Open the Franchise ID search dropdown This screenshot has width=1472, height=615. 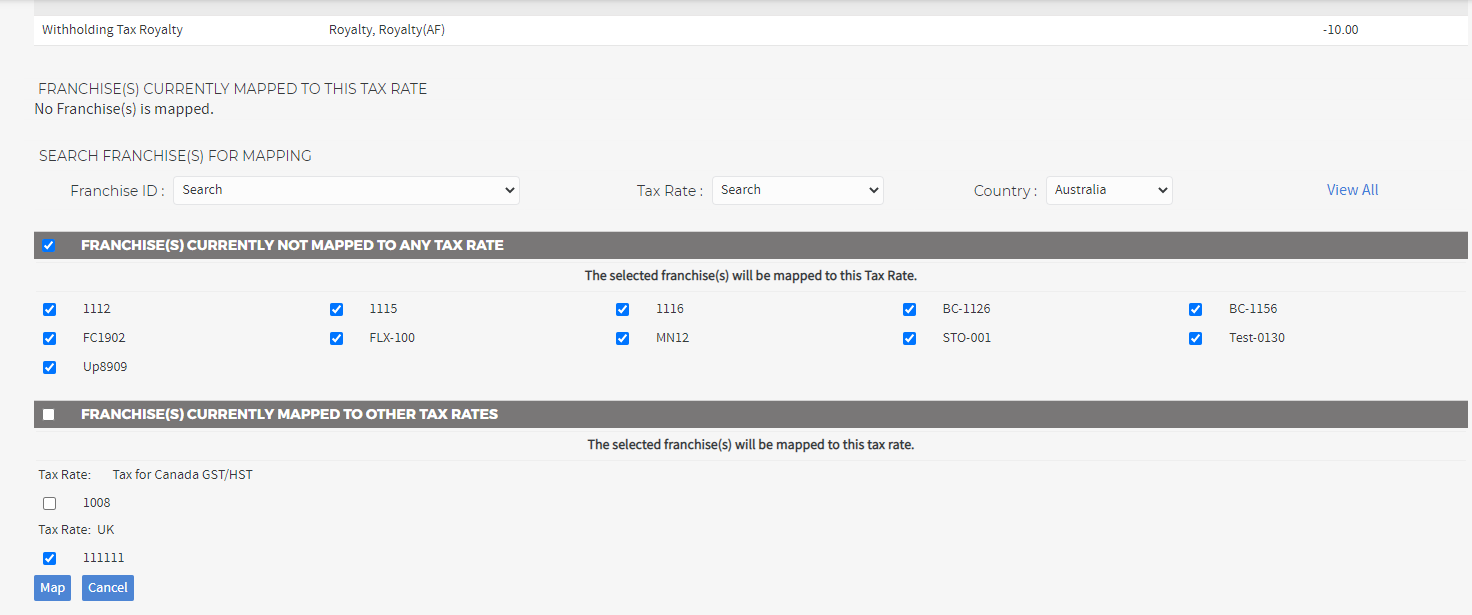[x=346, y=190]
